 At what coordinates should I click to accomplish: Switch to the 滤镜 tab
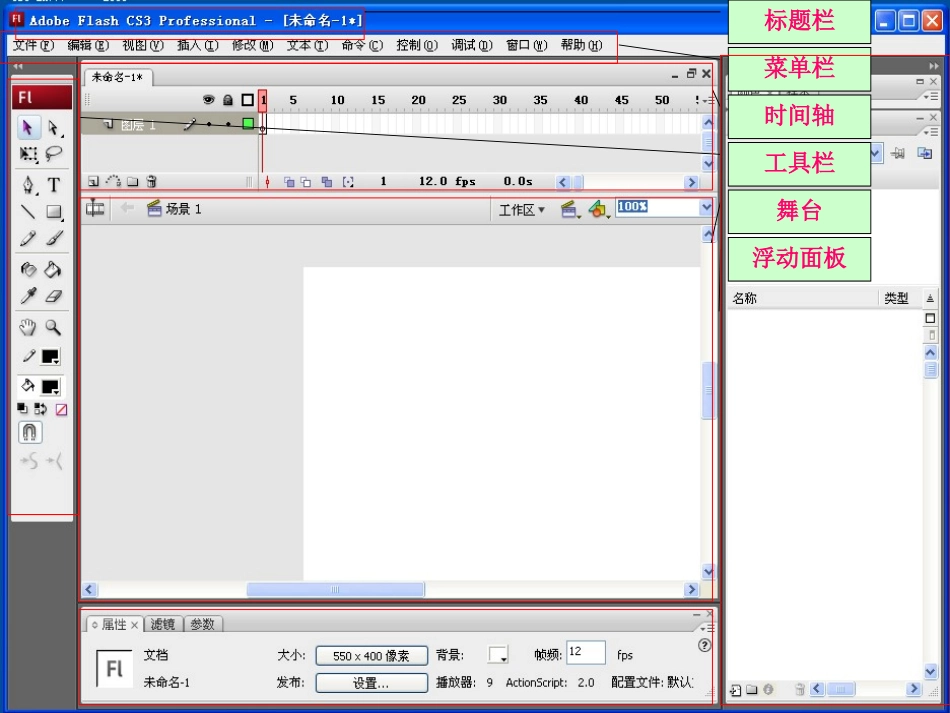(163, 624)
